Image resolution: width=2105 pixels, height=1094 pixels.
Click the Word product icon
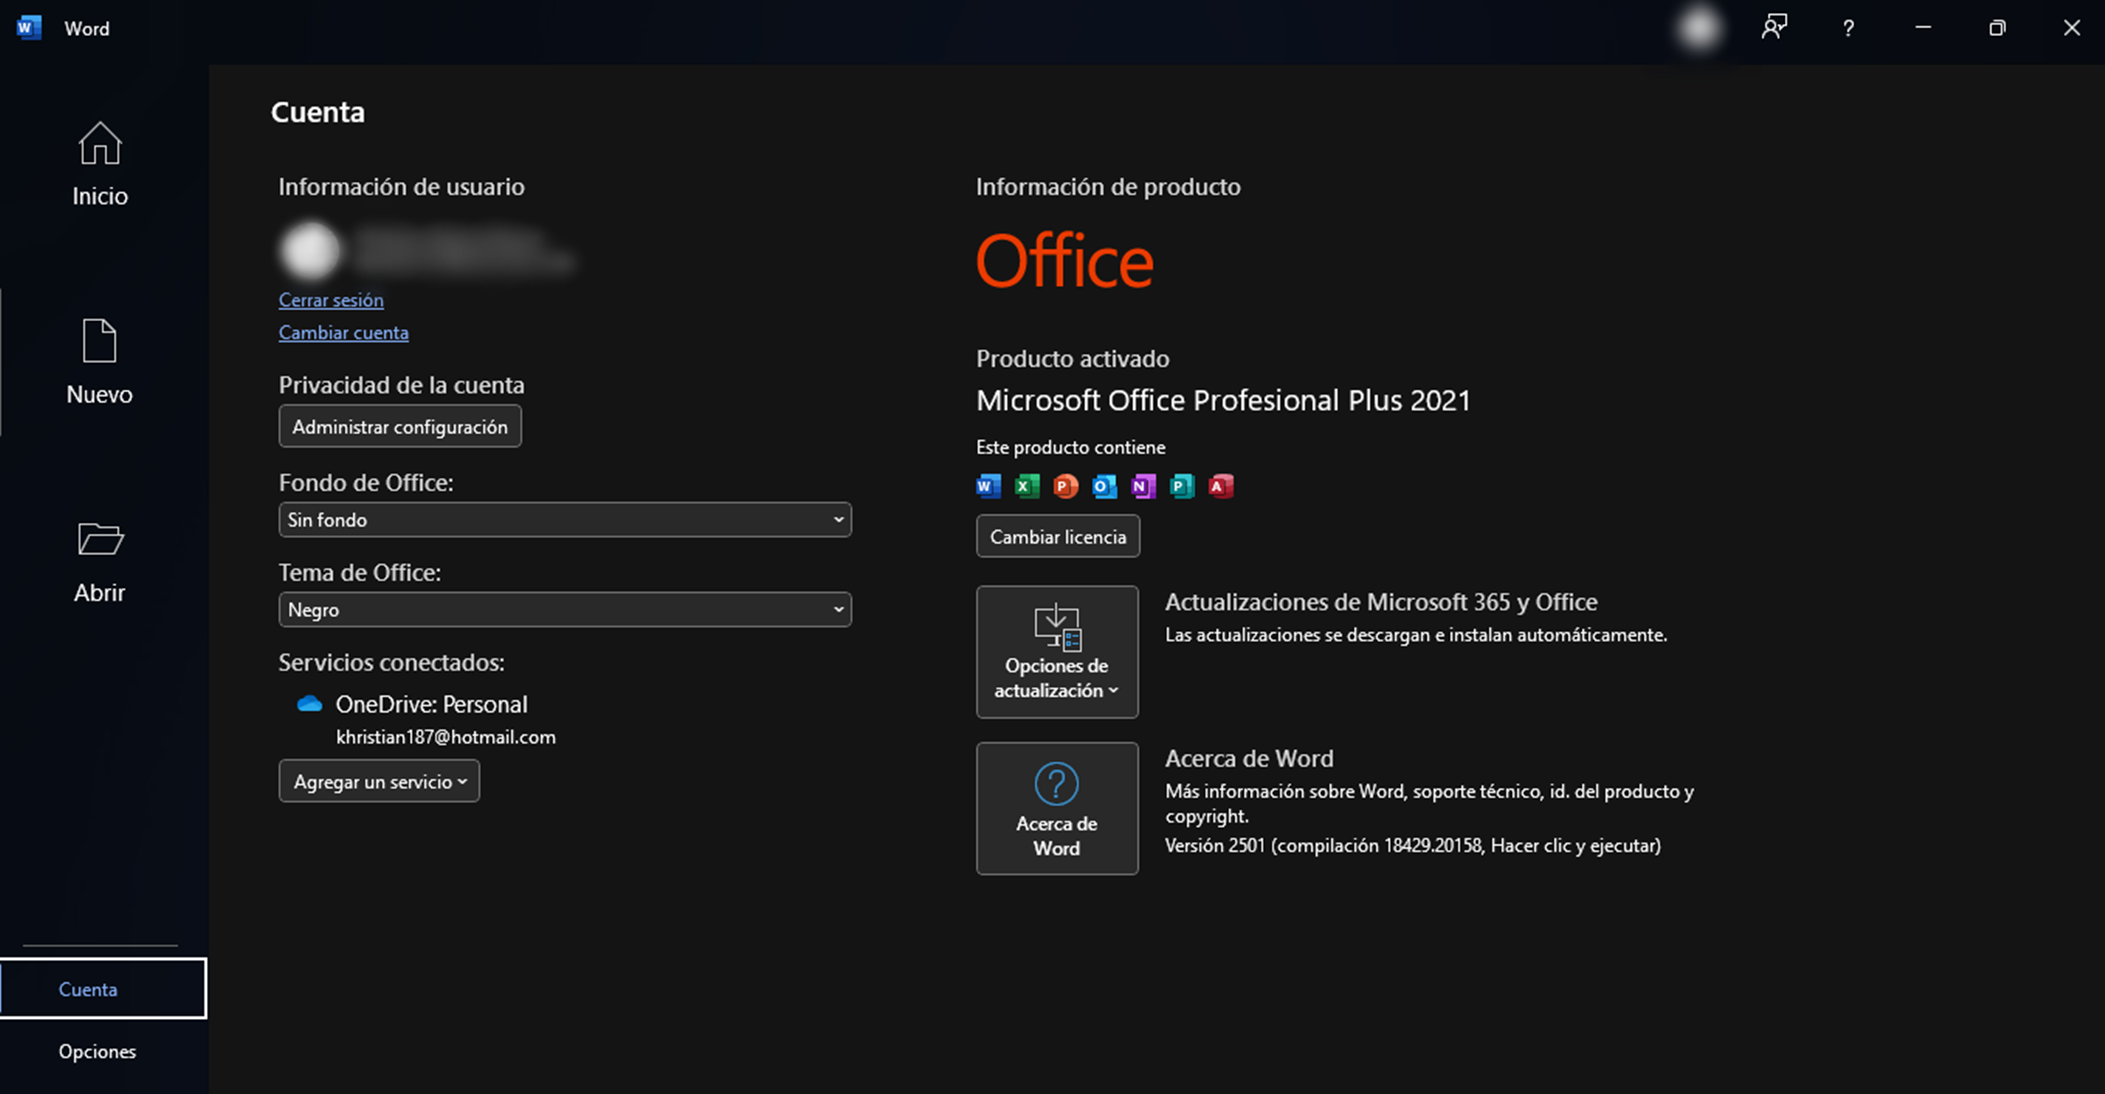point(988,486)
